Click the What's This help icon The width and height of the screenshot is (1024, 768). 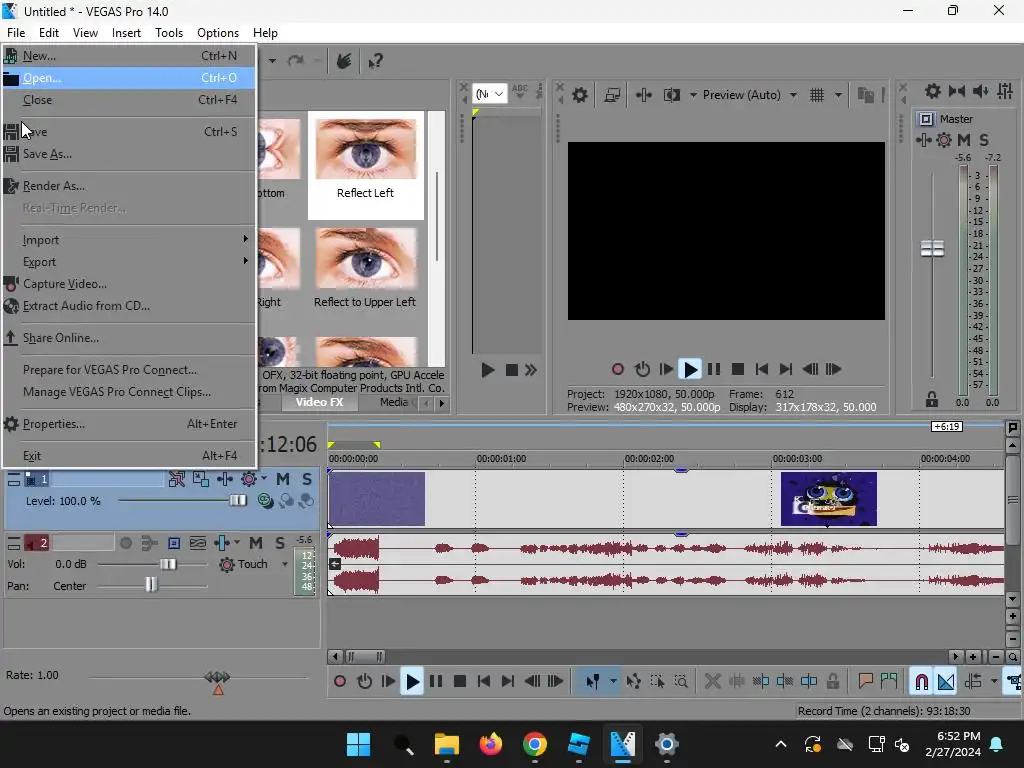(x=375, y=61)
